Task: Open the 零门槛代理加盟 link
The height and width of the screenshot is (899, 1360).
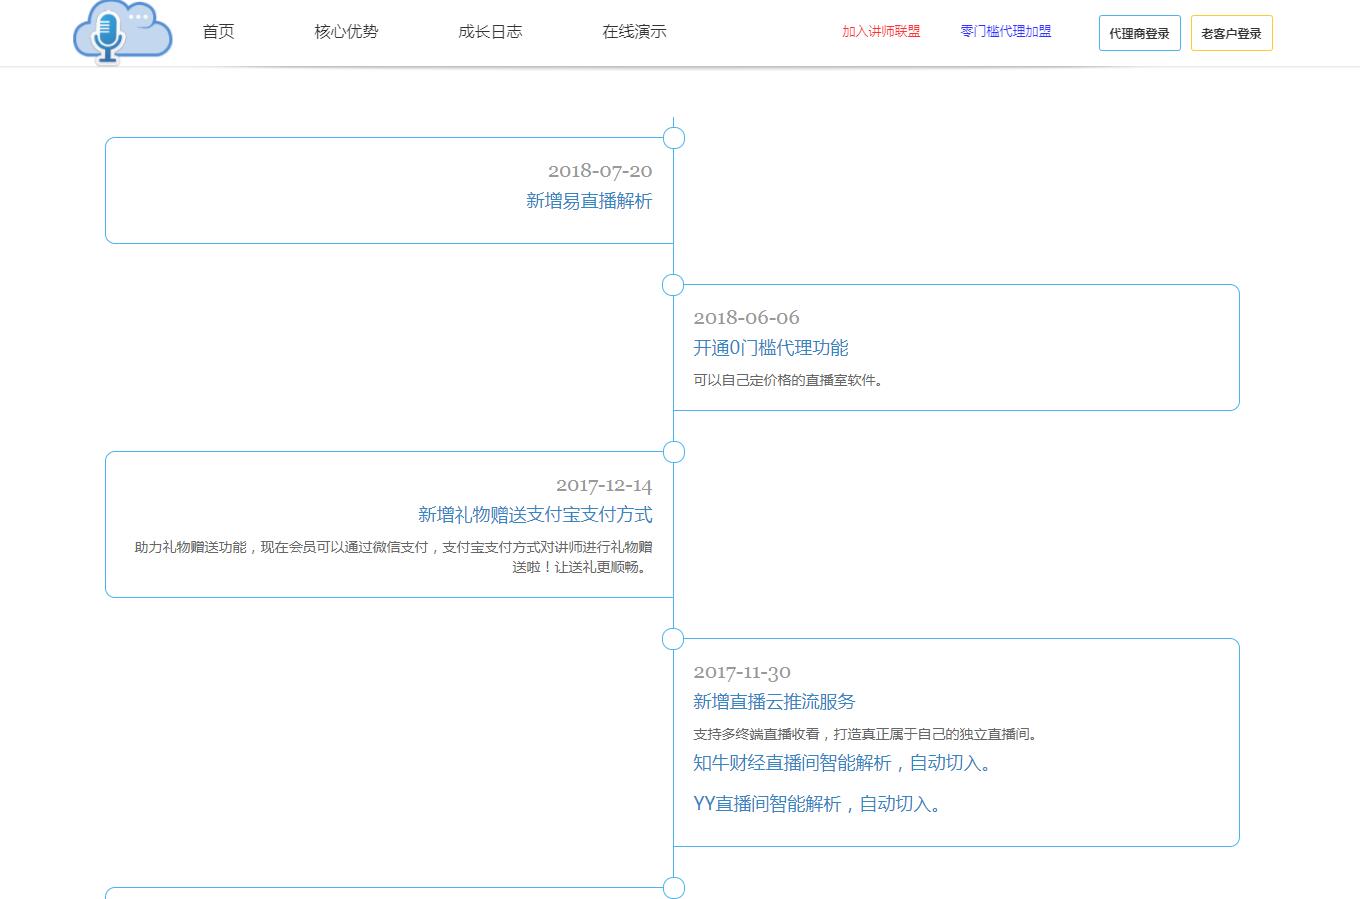Action: pyautogui.click(x=1006, y=32)
